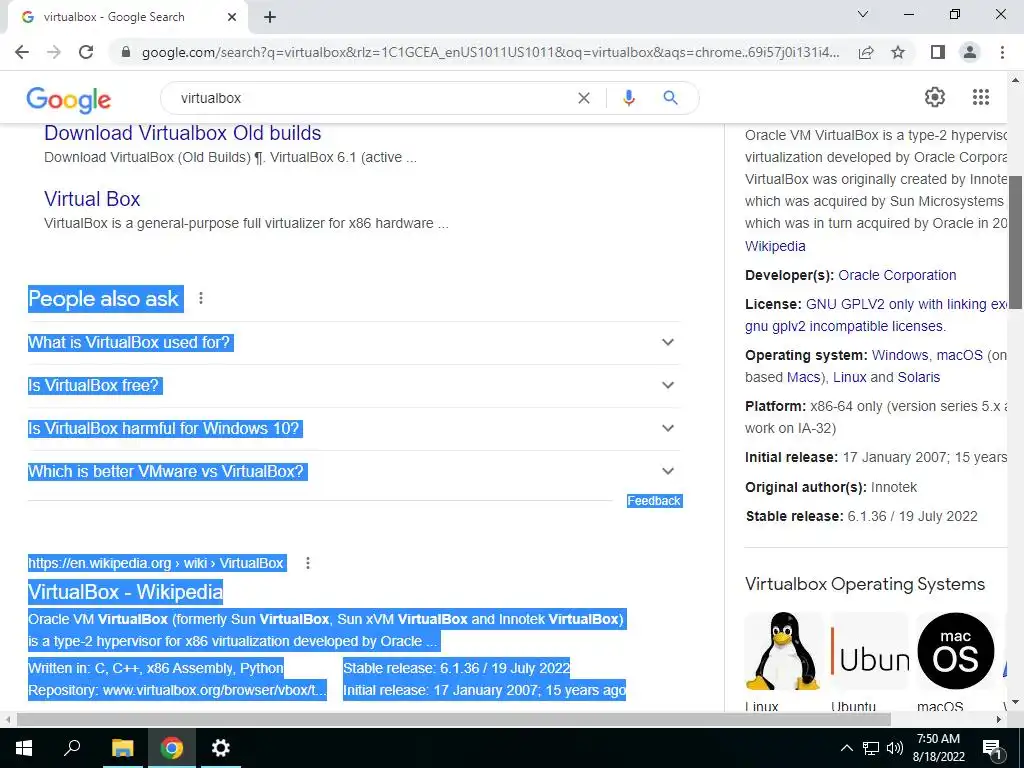Open the Virtual Box sitelink

click(92, 199)
